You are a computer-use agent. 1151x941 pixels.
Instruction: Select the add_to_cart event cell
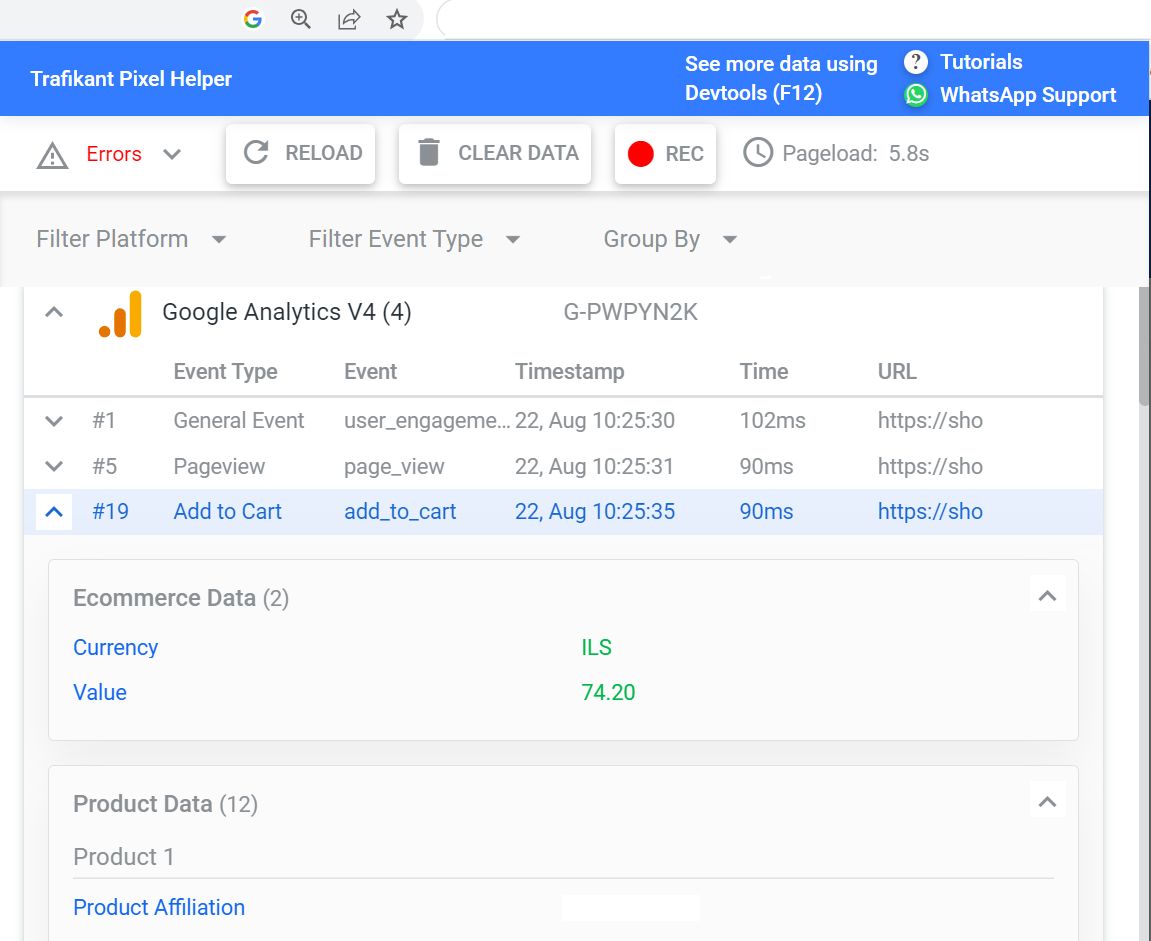pos(400,512)
